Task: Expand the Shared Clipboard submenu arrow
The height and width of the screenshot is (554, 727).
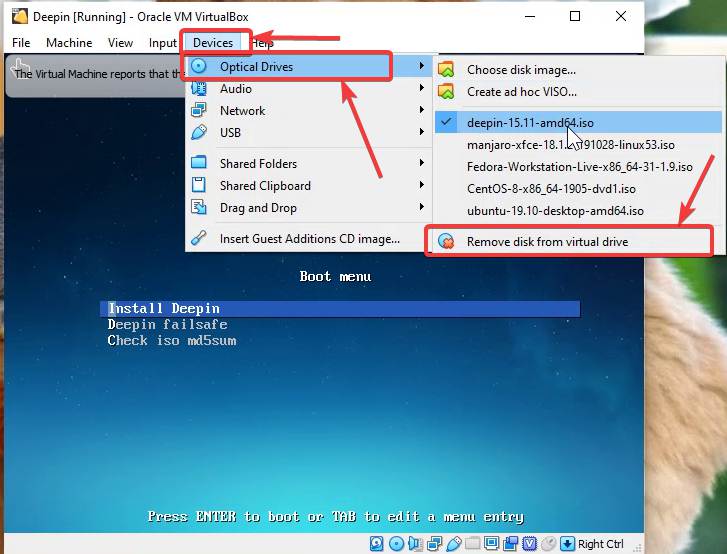Action: [x=421, y=185]
